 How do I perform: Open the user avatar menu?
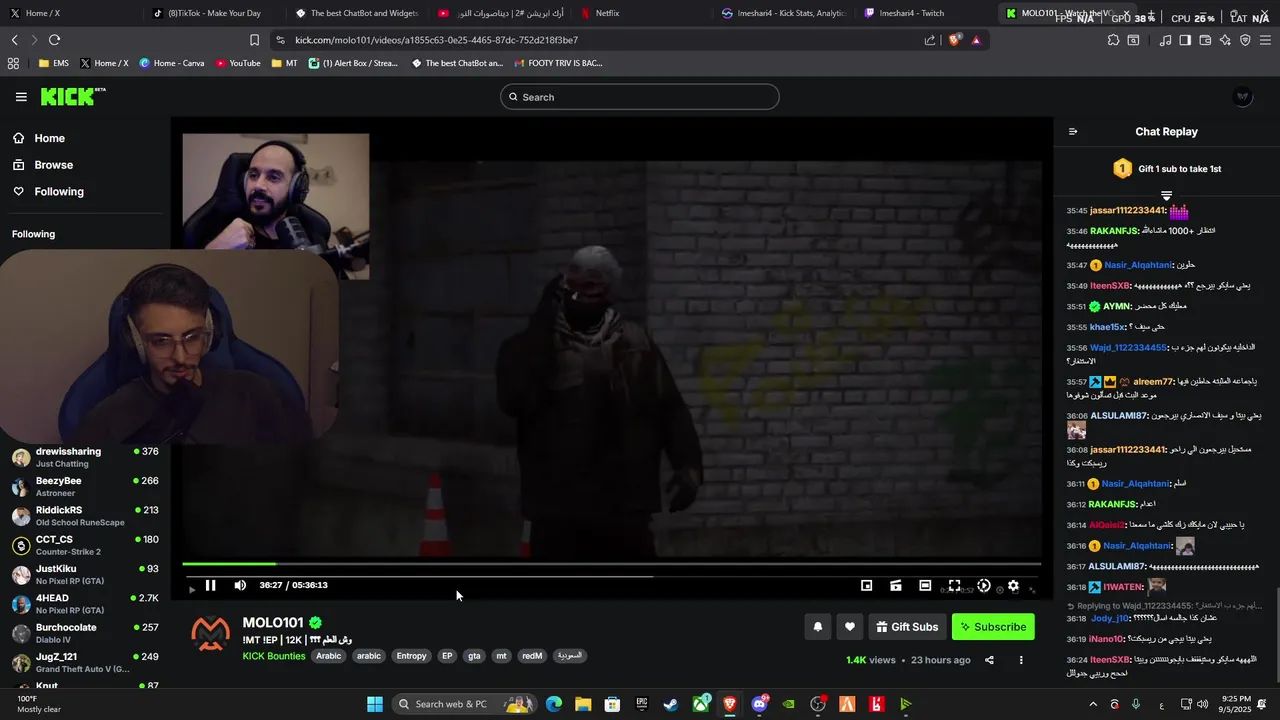[1243, 97]
